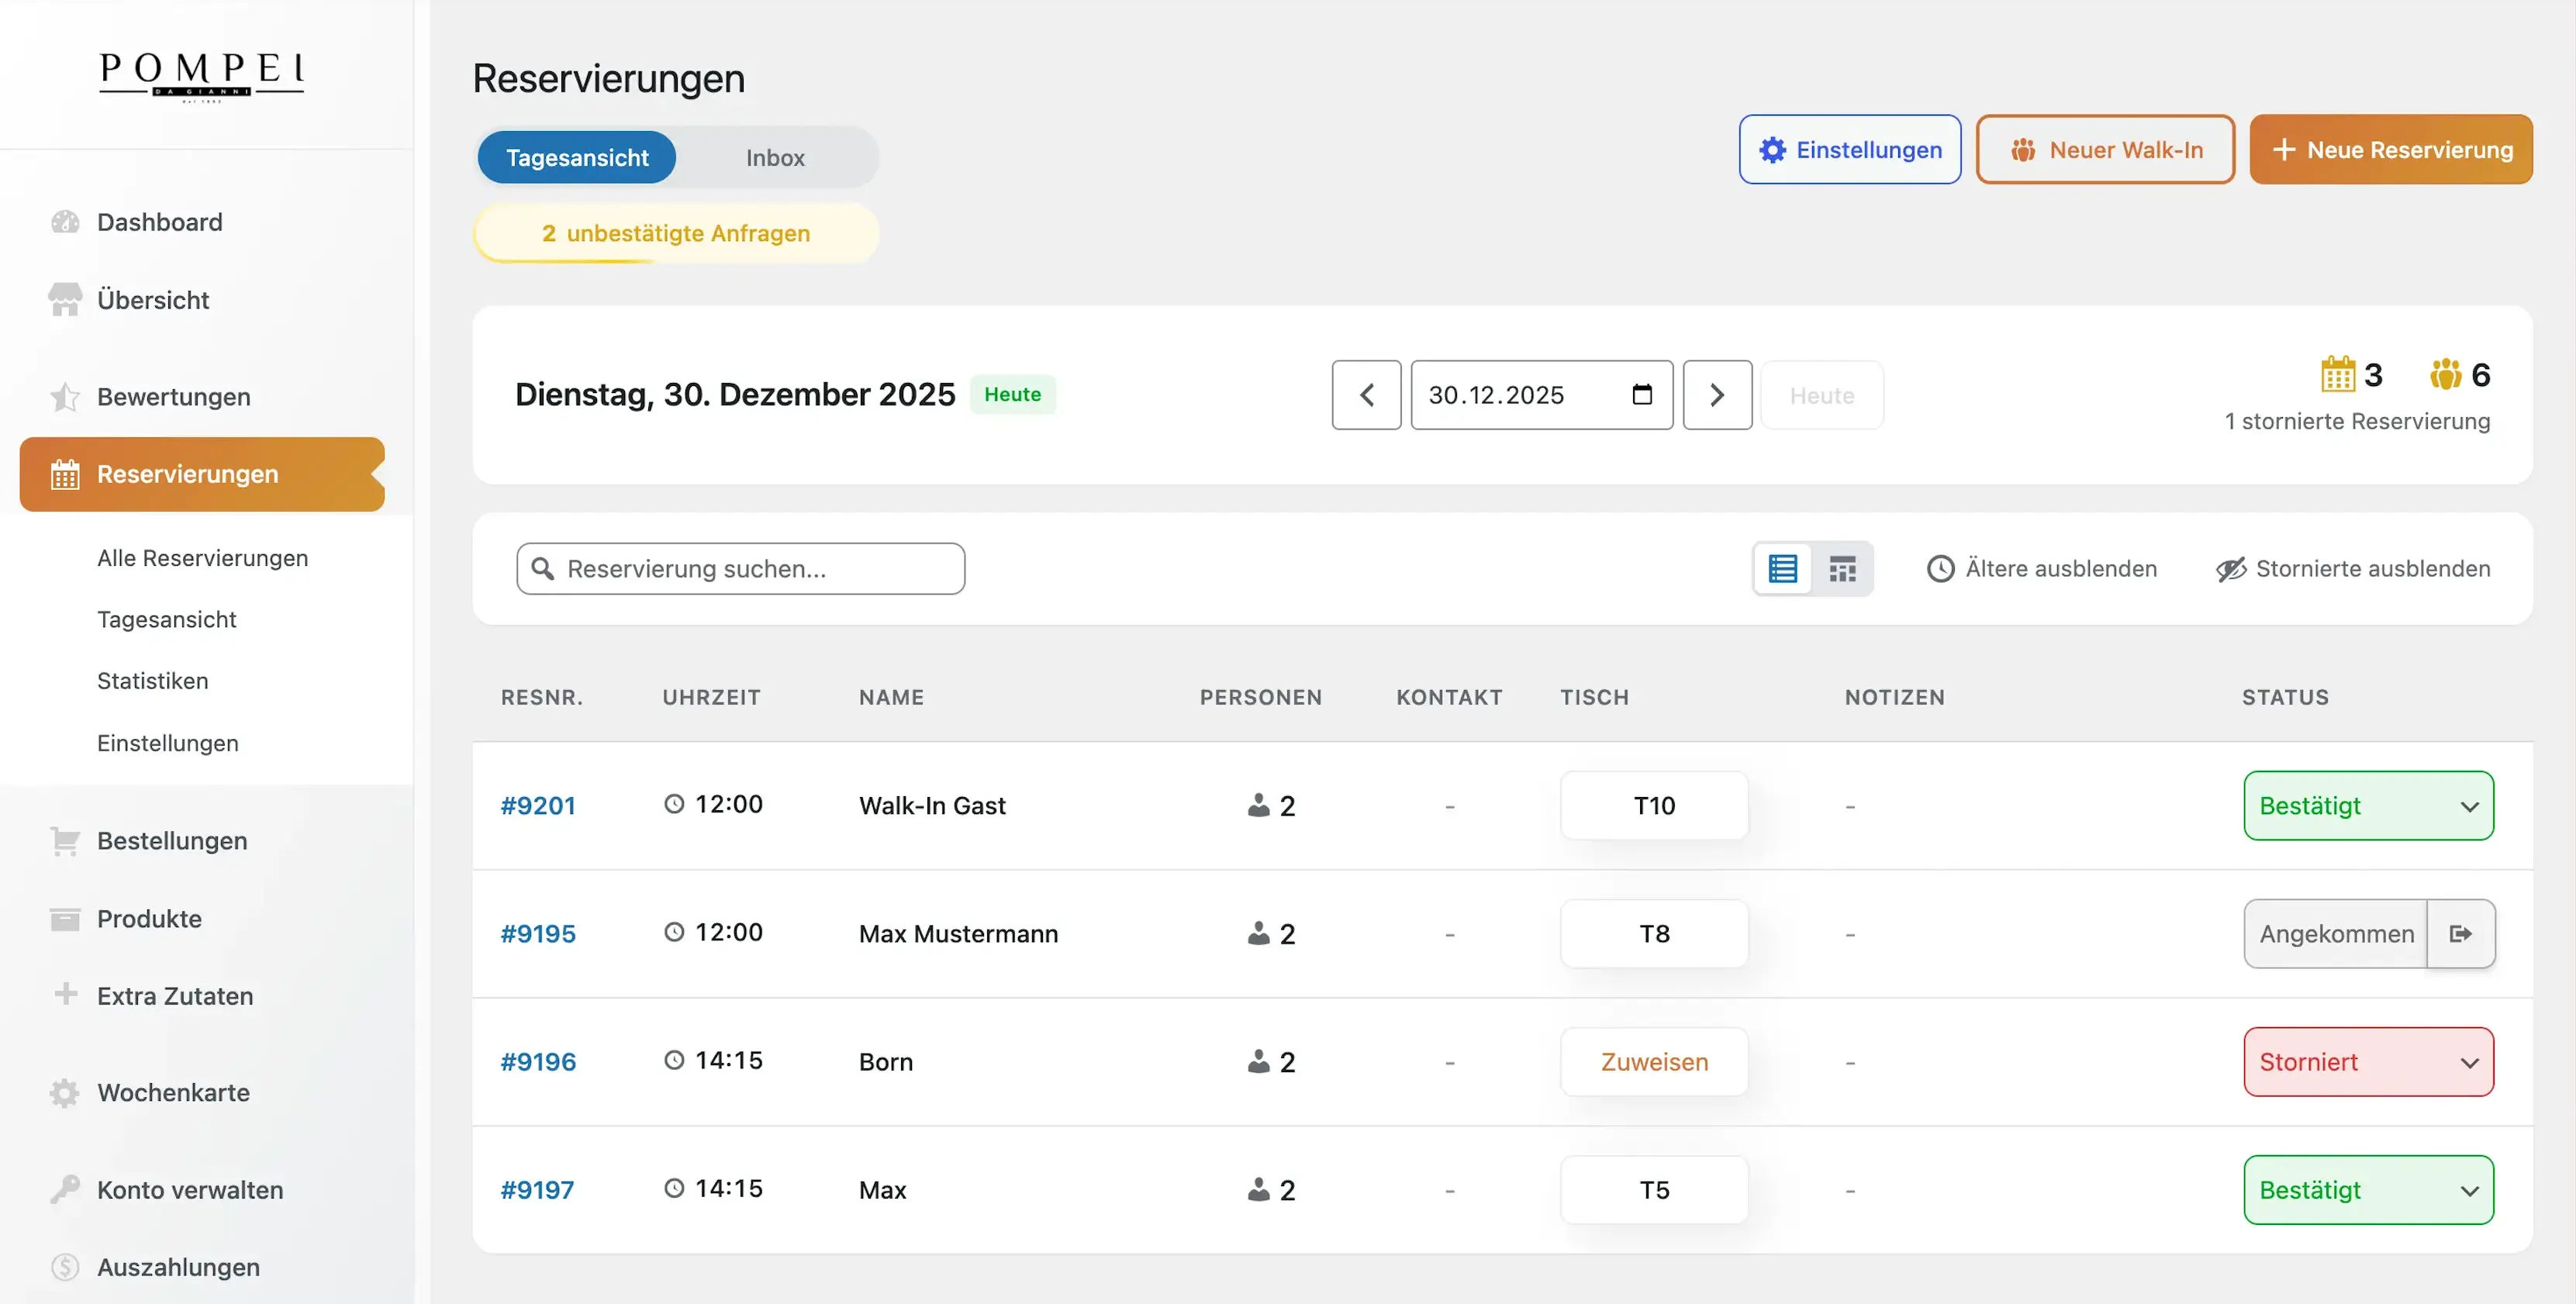The width and height of the screenshot is (2576, 1304).
Task: Click Neue Reservierung button
Action: (x=2390, y=150)
